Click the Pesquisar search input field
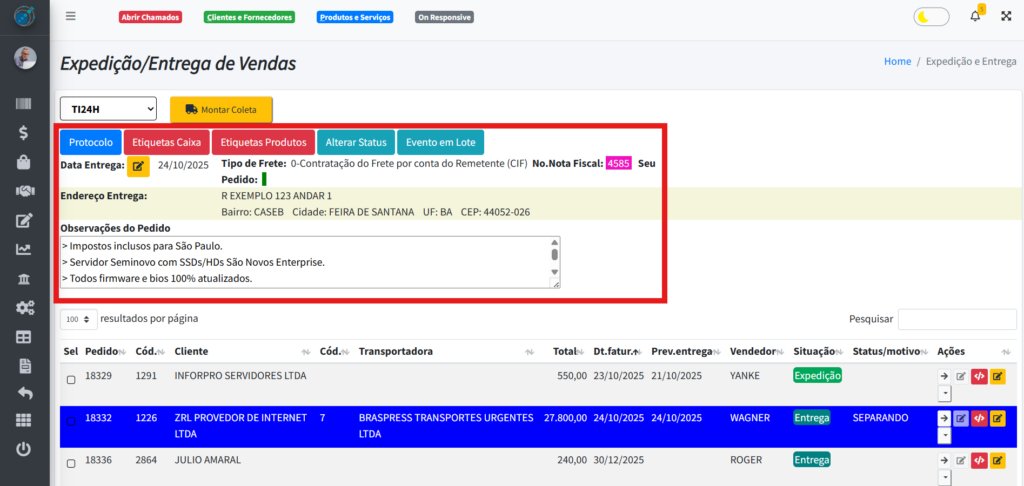 (x=955, y=319)
